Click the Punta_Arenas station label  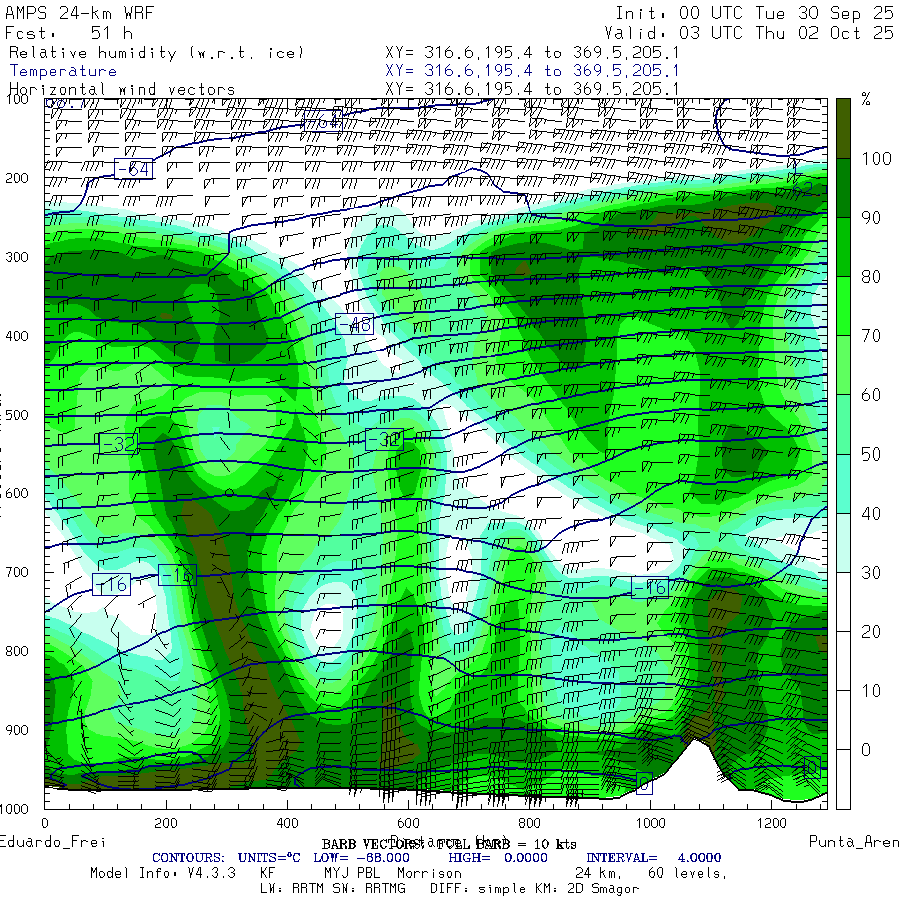point(853,842)
